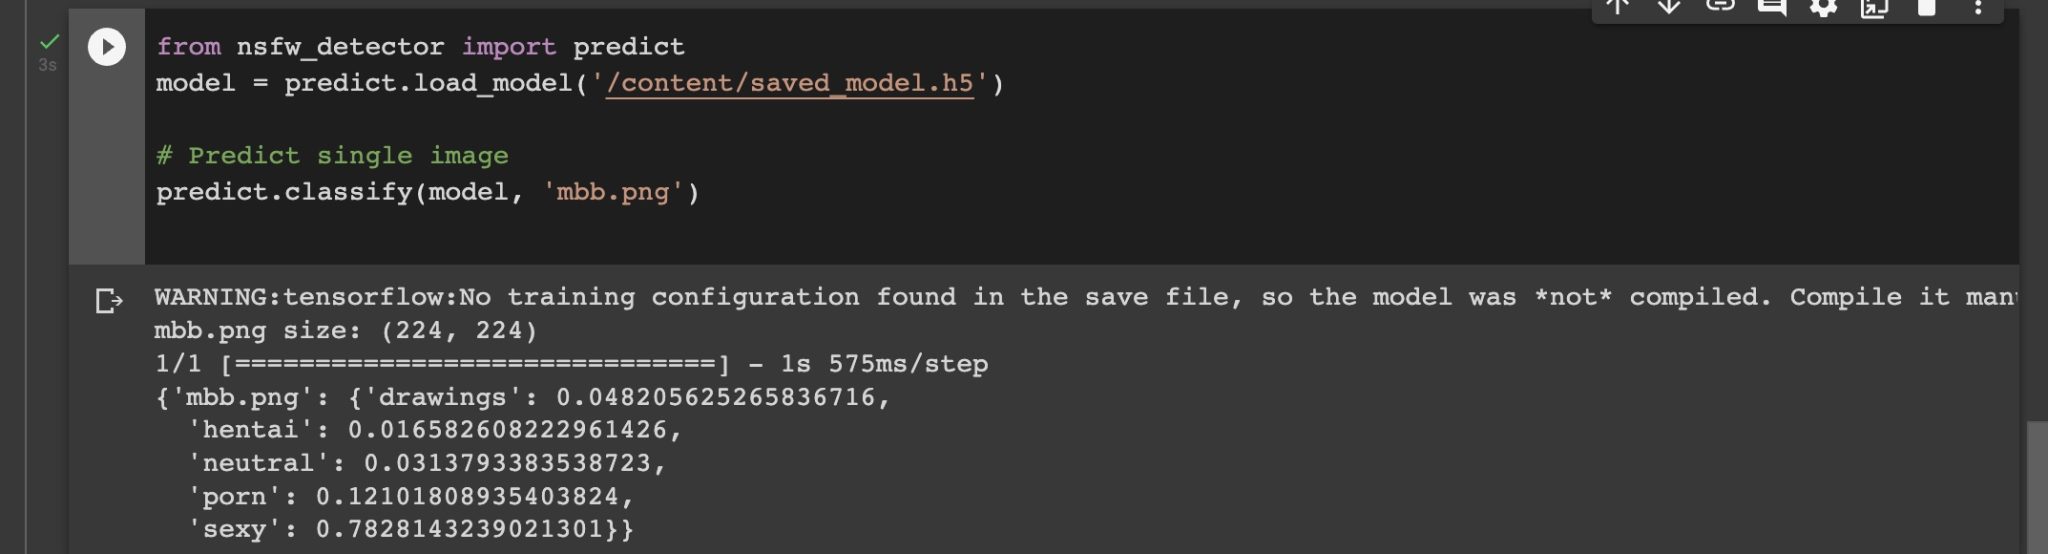This screenshot has height=554, width=2048.
Task: Move the cell down
Action: click(1668, 6)
